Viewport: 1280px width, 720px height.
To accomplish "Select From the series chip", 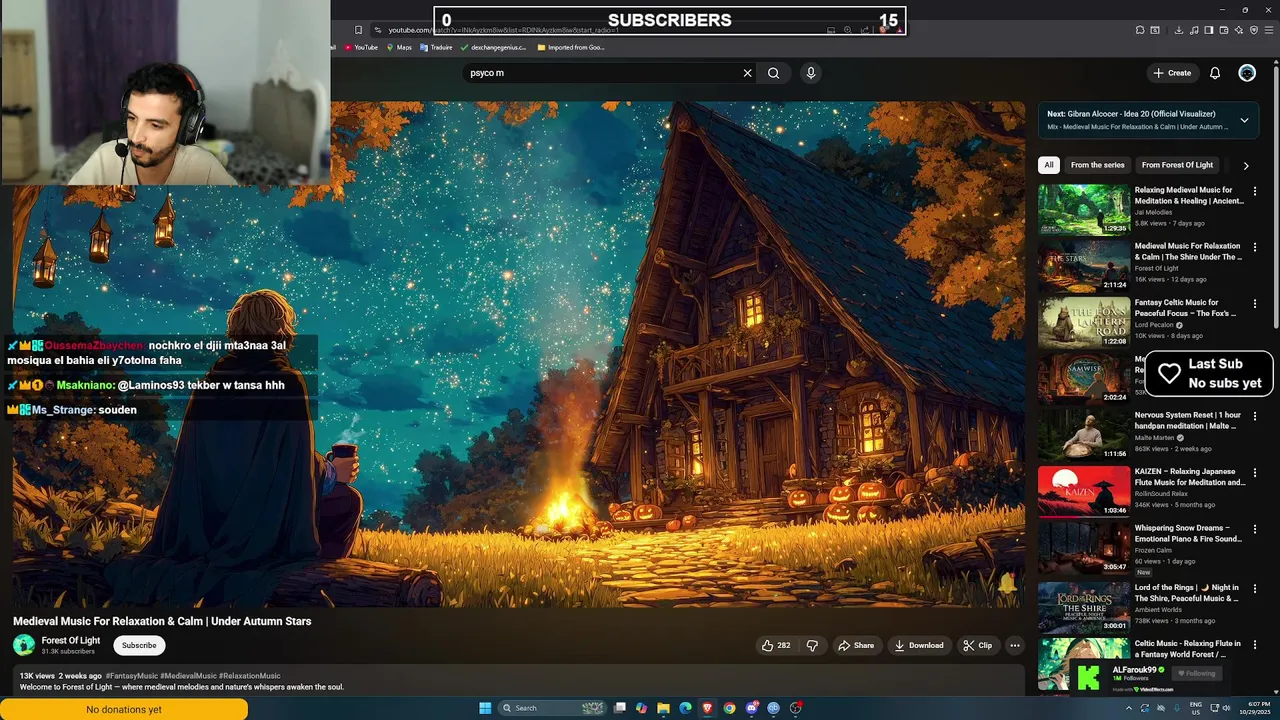I will [x=1097, y=165].
